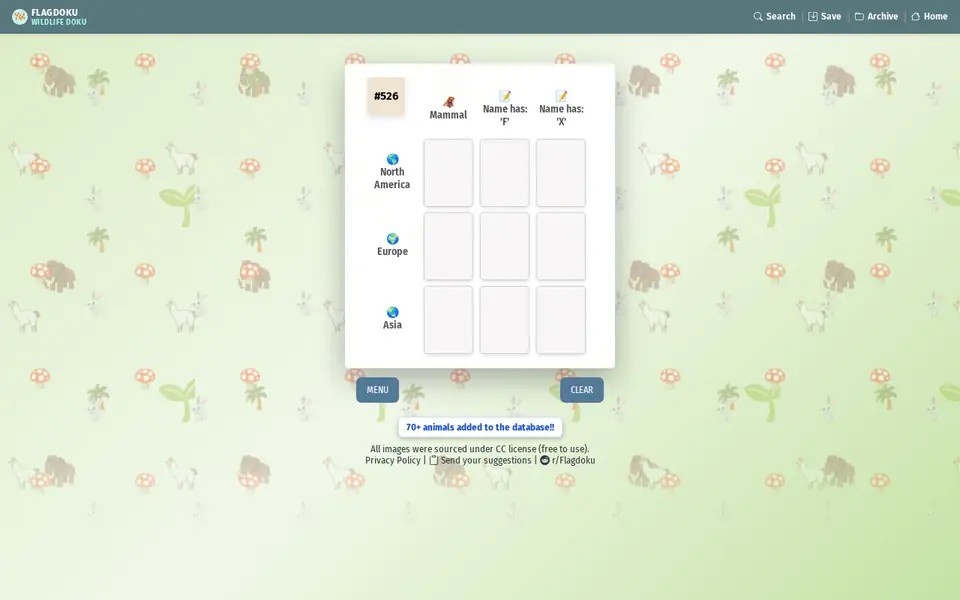Screen dimensions: 960x600
Task: Select the Asia 'X' name cell
Action: click(x=561, y=320)
